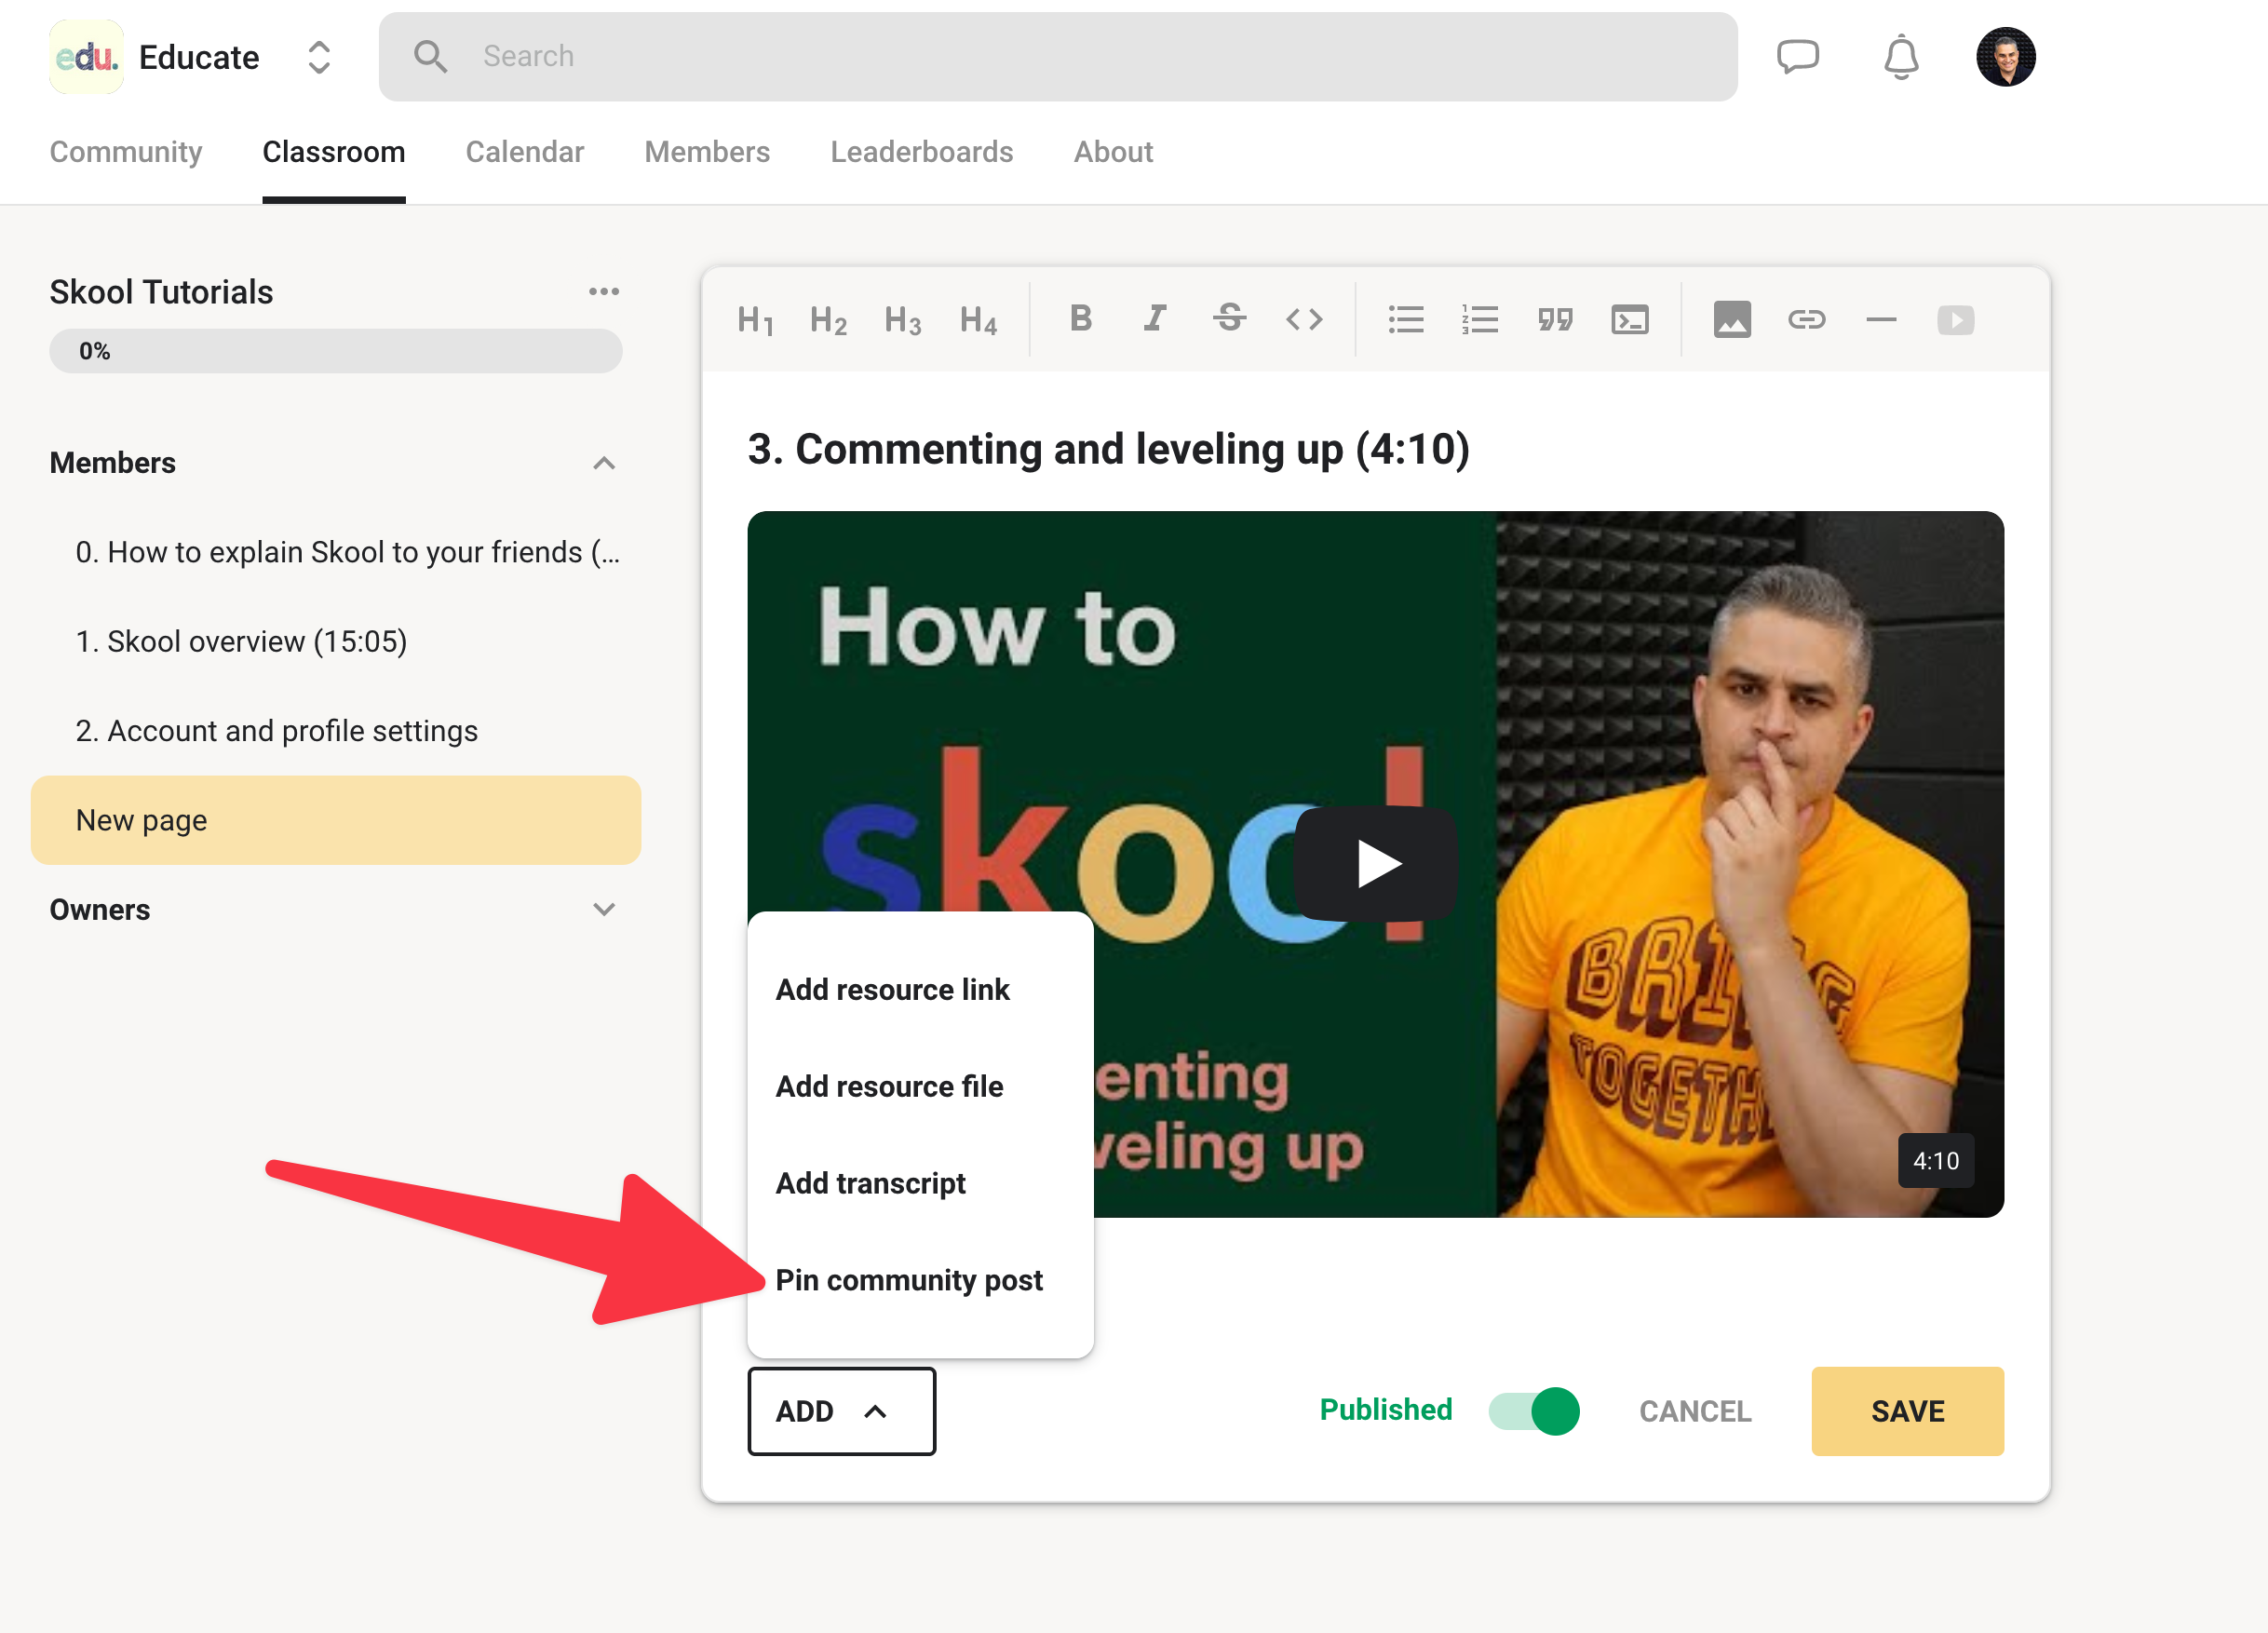2268x1633 pixels.
Task: Click the italic formatting icon
Action: (x=1155, y=319)
